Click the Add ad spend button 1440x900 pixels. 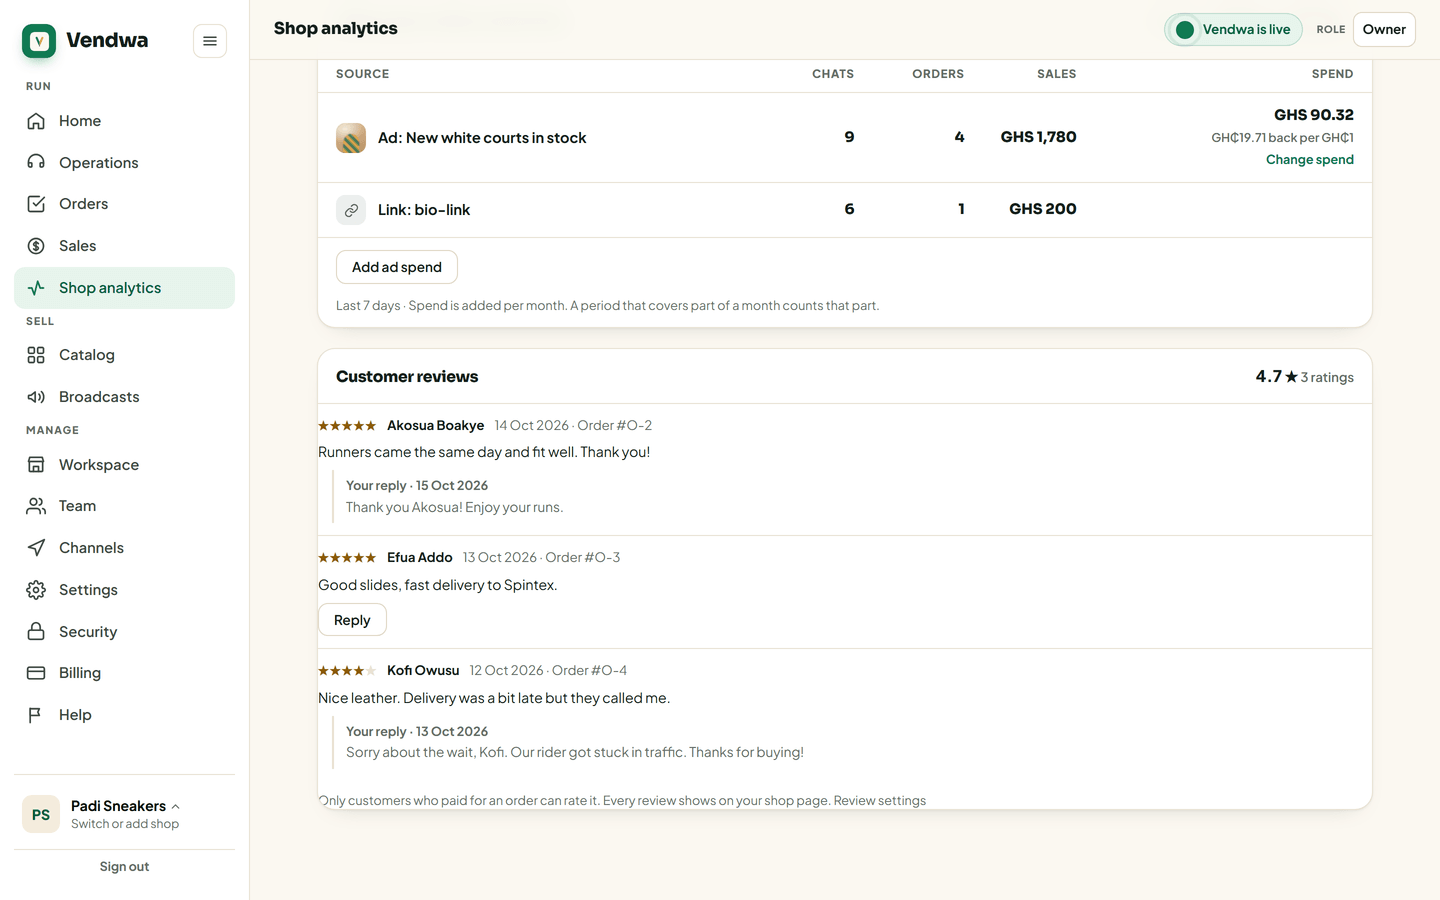(397, 267)
